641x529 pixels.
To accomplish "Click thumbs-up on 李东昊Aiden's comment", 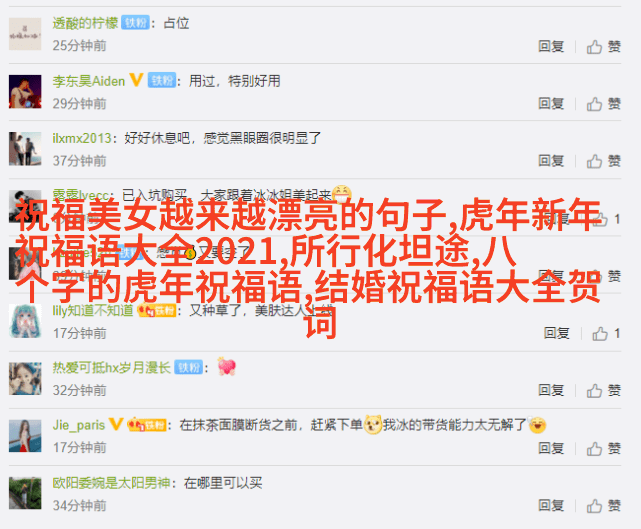I will coord(604,104).
